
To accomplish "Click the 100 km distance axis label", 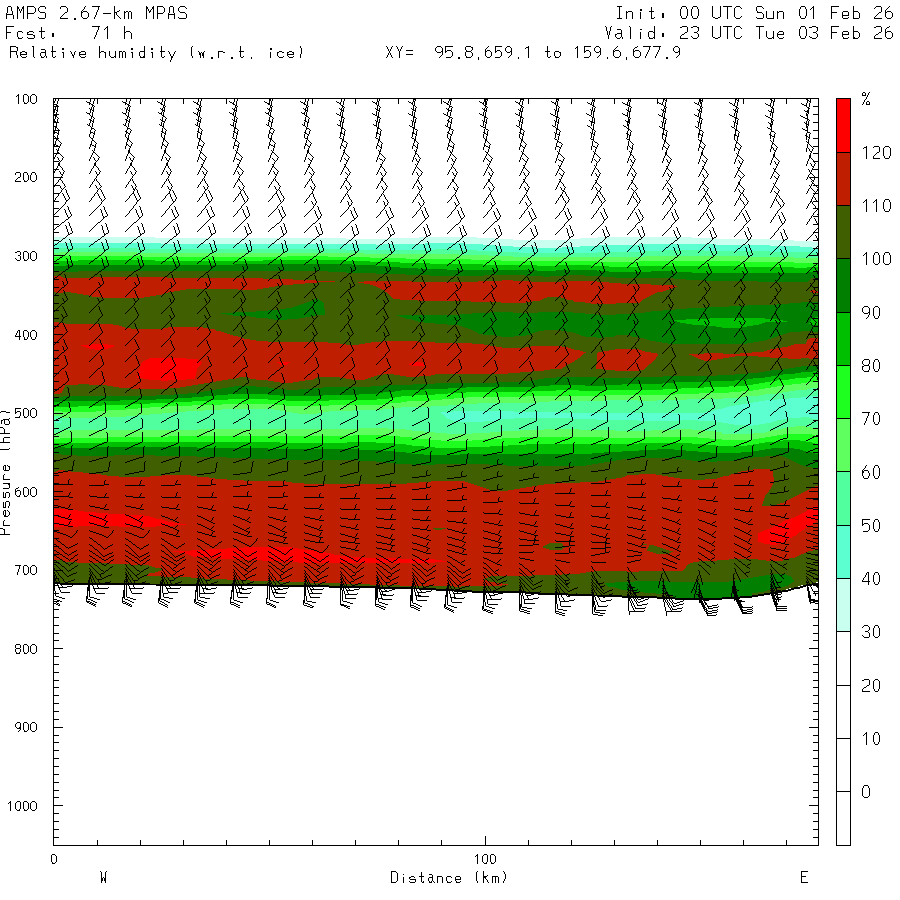I will [485, 859].
